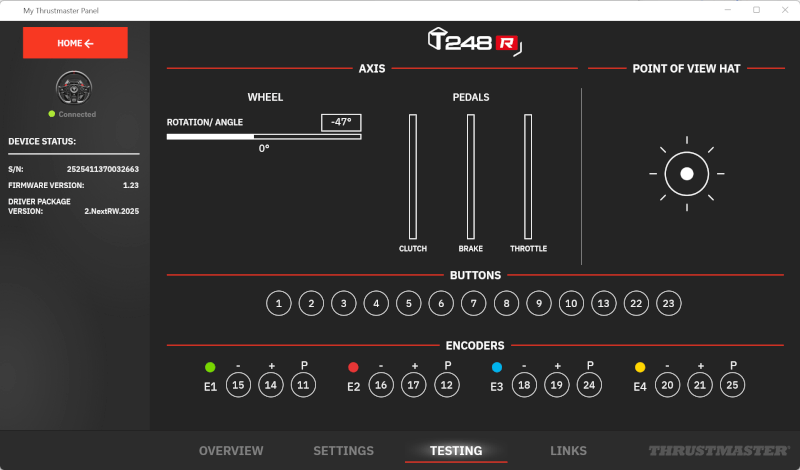
Task: Click button indicator 7
Action: tap(473, 304)
